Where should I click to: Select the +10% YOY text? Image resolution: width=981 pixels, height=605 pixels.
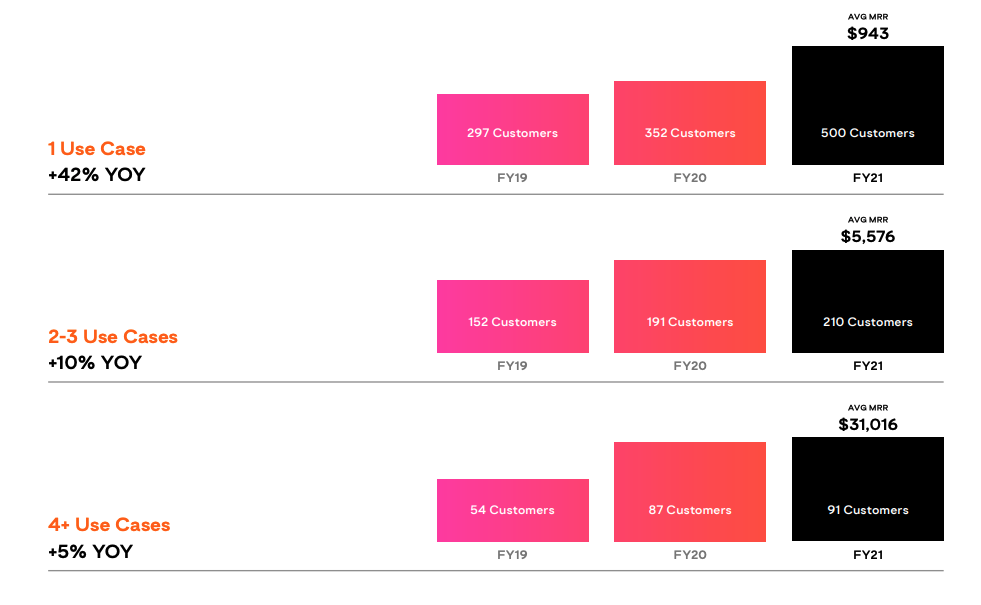95,363
